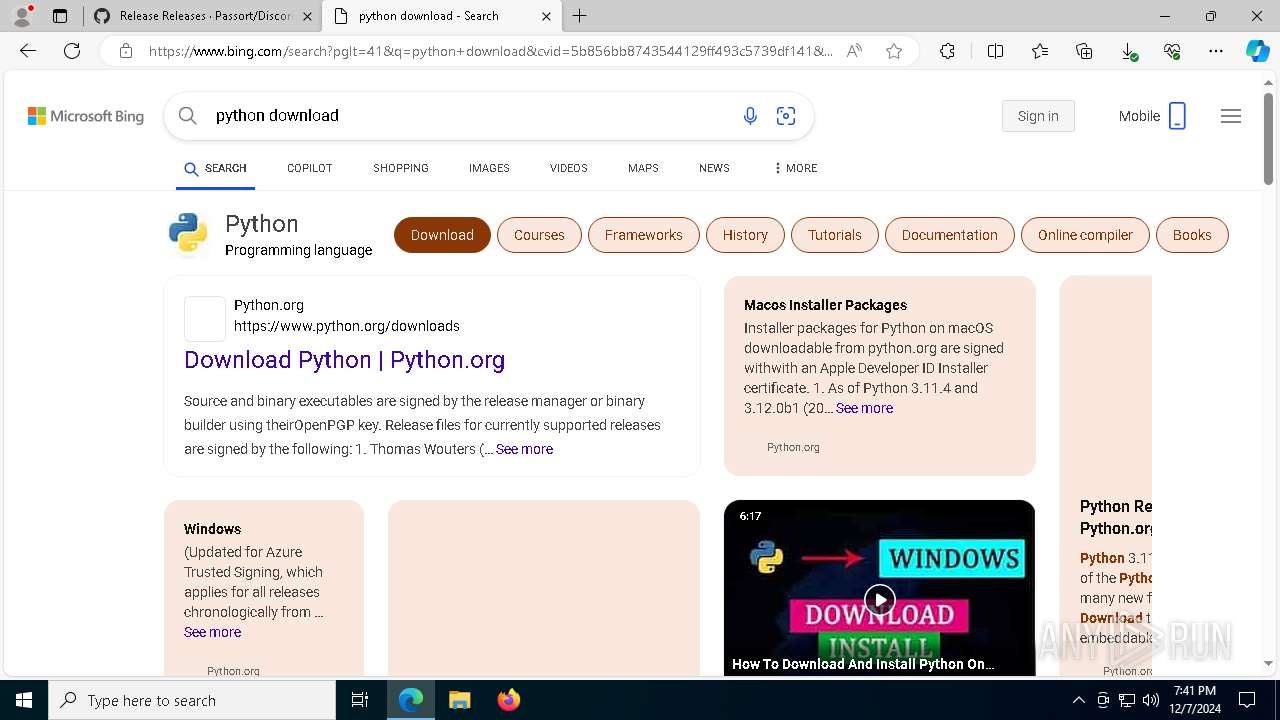The width and height of the screenshot is (1280, 720).
Task: Toggle Split screen icon
Action: coord(995,51)
